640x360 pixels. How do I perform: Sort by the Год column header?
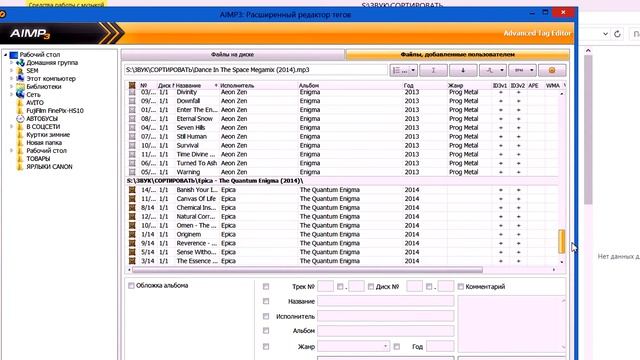pos(424,85)
